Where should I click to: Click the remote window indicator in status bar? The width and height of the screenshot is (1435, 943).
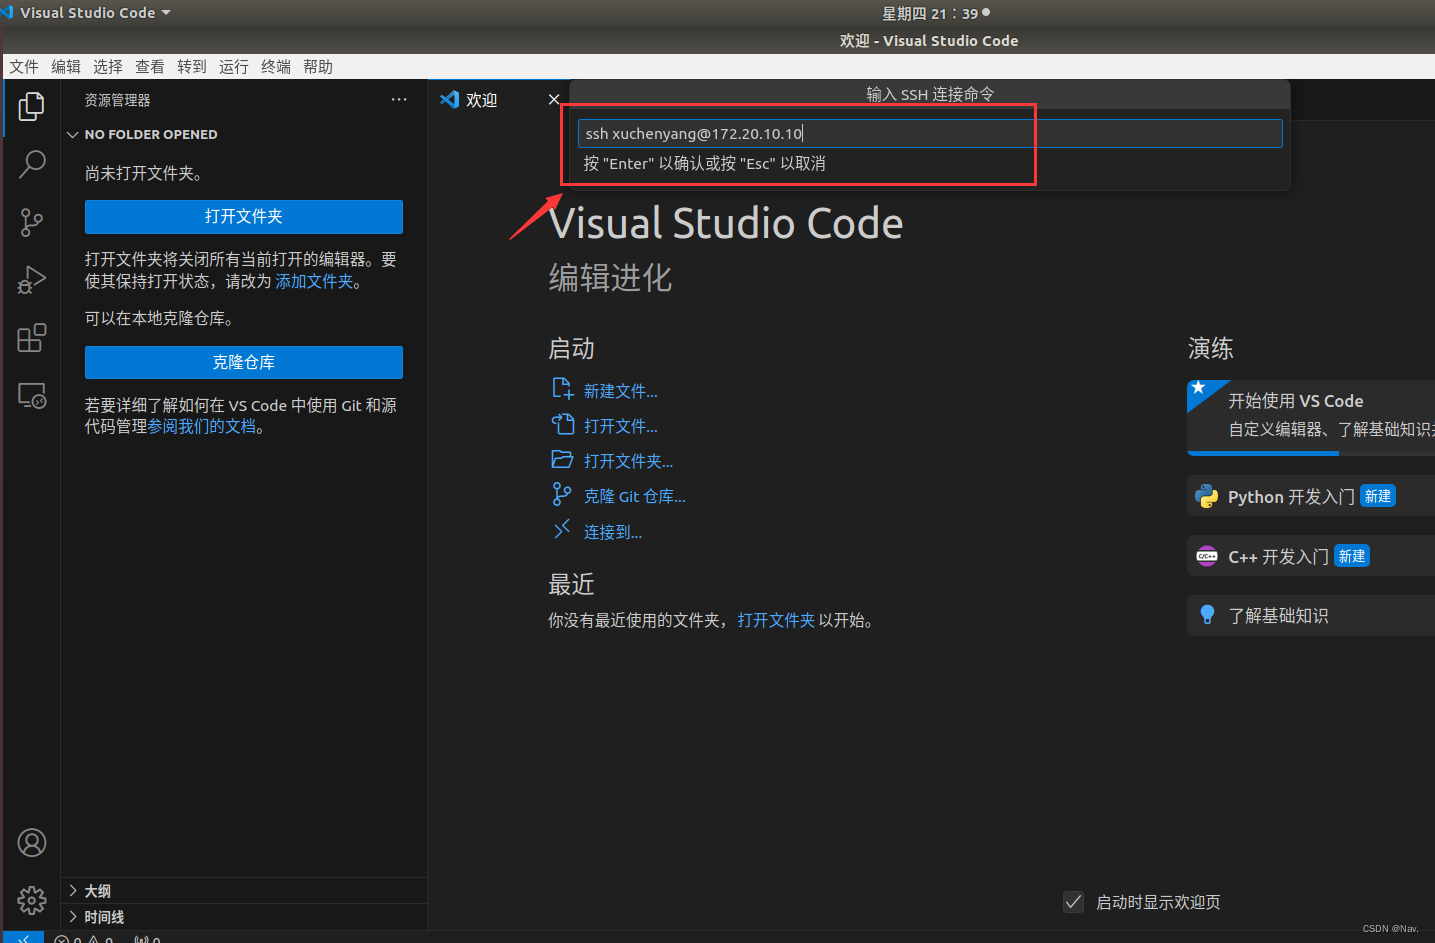pyautogui.click(x=23, y=937)
